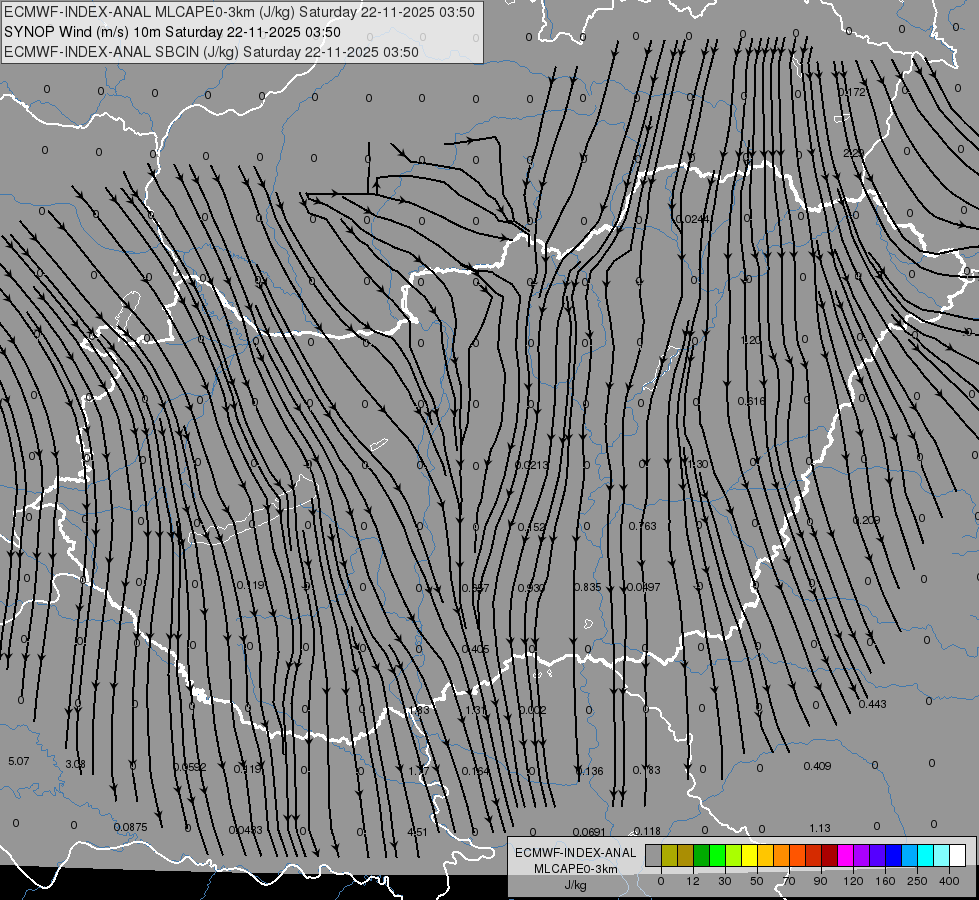This screenshot has width=979, height=900.
Task: Choose the pure blue swatch right of 160
Action: 894,855
